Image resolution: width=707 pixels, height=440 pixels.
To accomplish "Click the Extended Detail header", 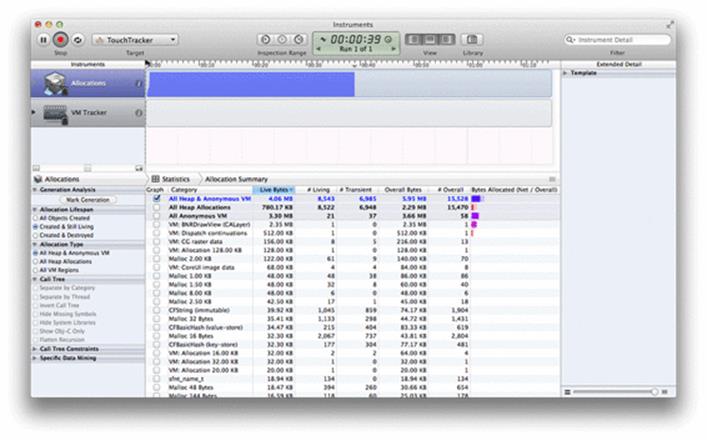I will [619, 64].
